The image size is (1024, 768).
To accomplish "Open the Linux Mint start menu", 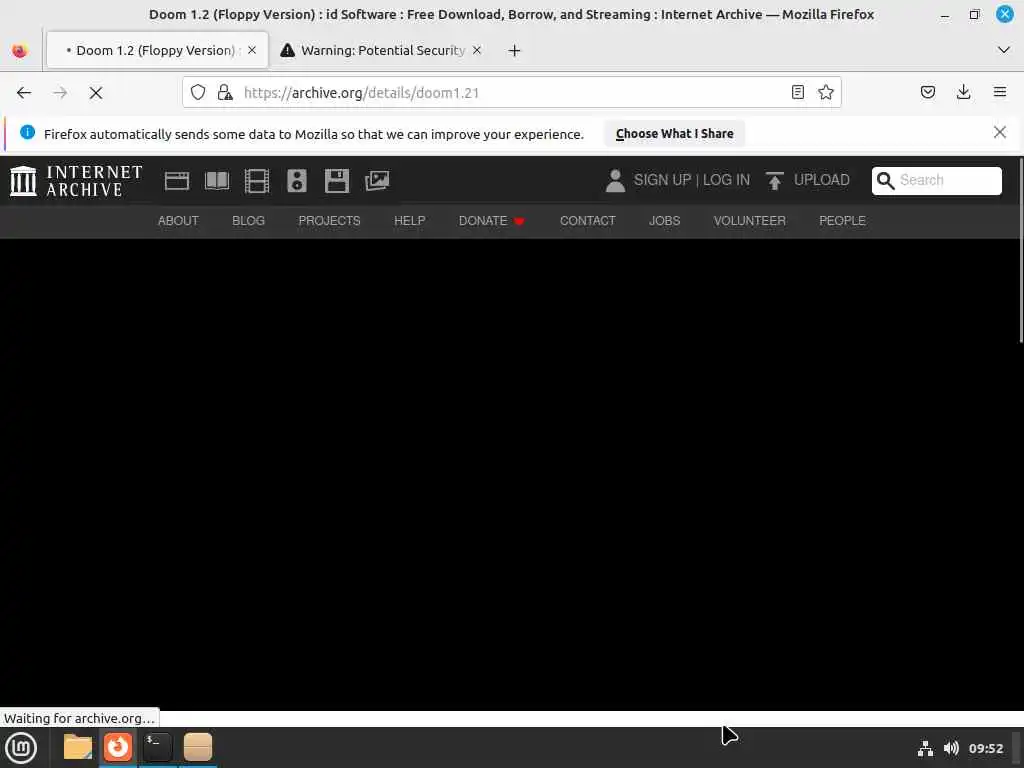I will pyautogui.click(x=21, y=748).
